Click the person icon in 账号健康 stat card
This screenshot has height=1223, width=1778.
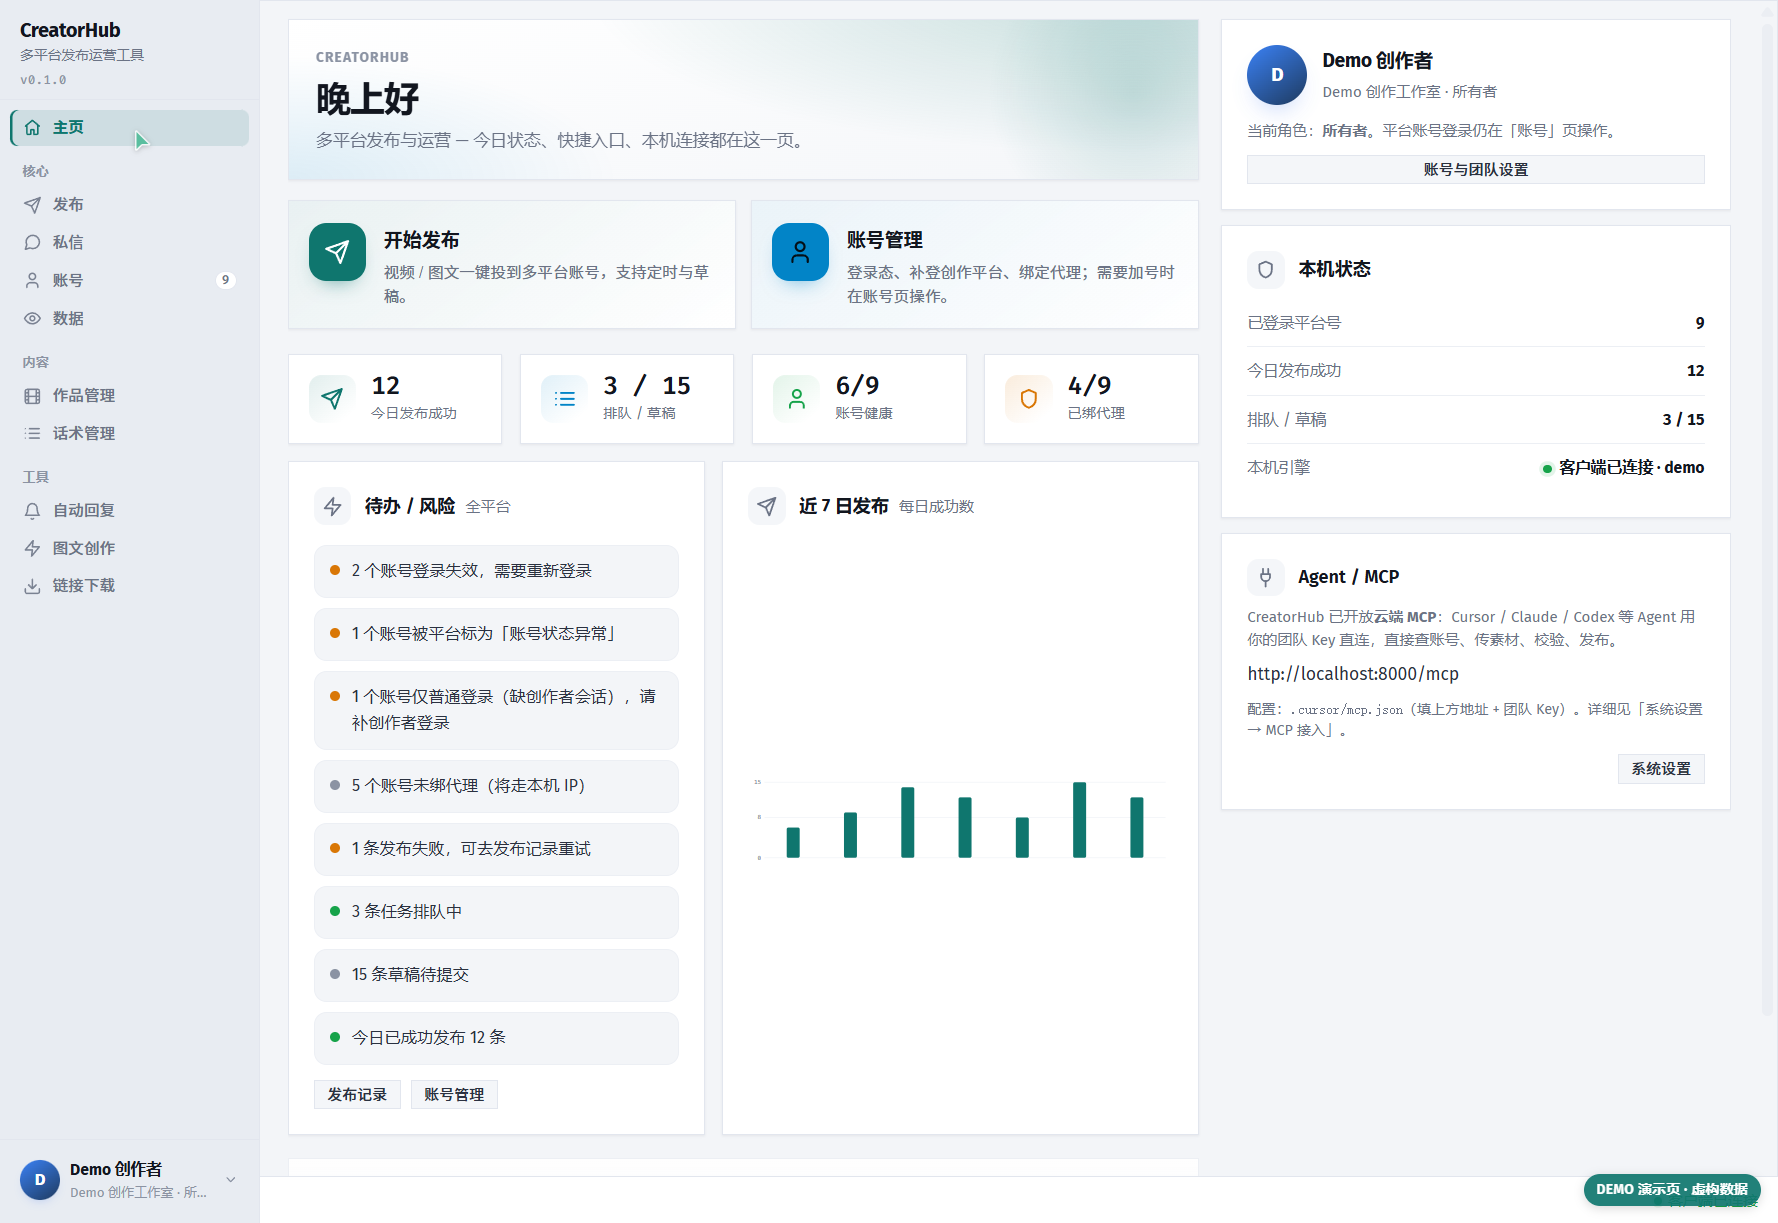click(x=796, y=399)
